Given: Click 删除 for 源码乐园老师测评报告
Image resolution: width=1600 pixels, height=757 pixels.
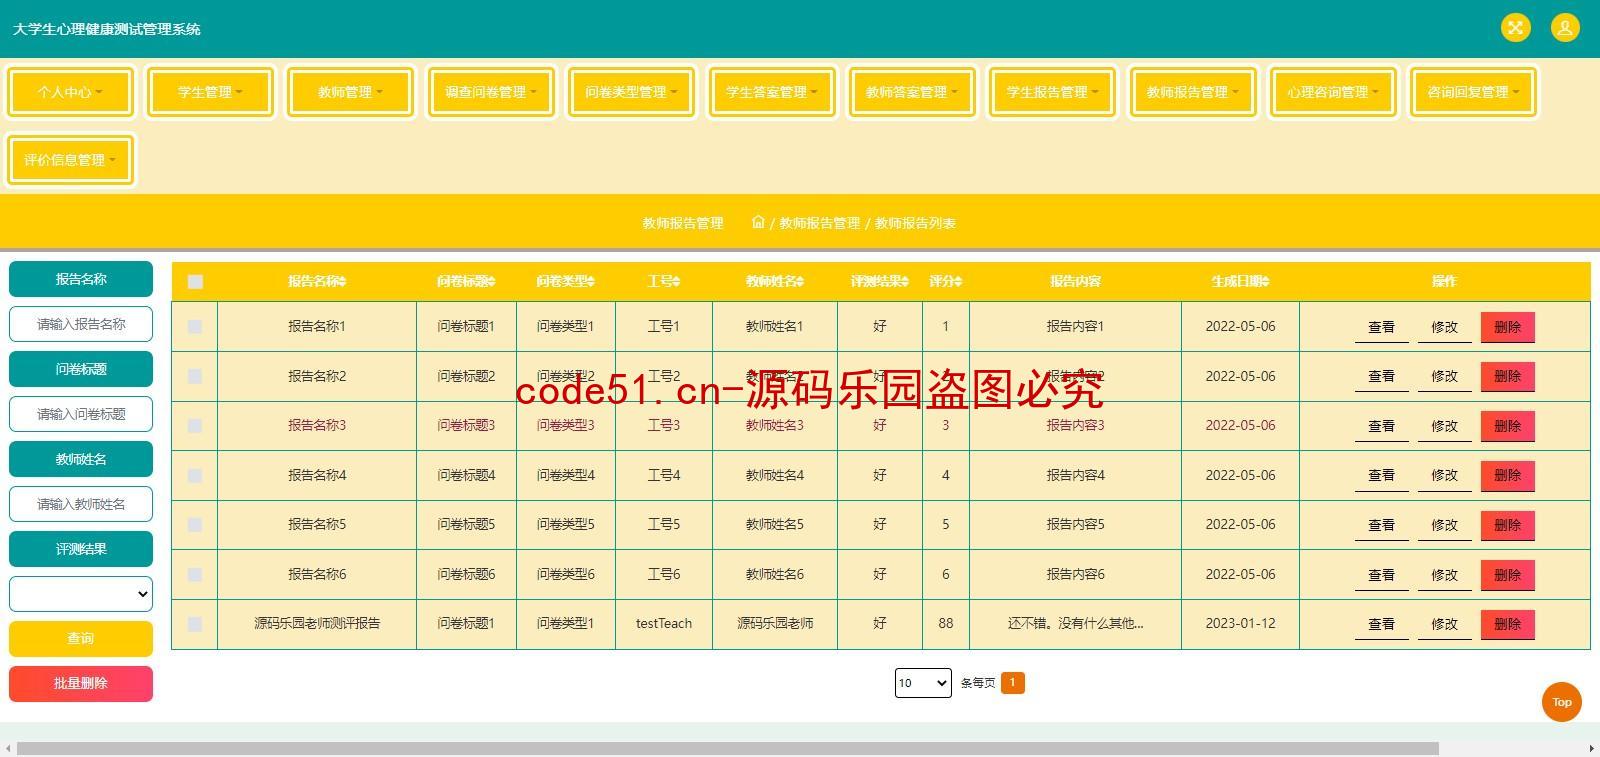Looking at the screenshot, I should (x=1507, y=624).
